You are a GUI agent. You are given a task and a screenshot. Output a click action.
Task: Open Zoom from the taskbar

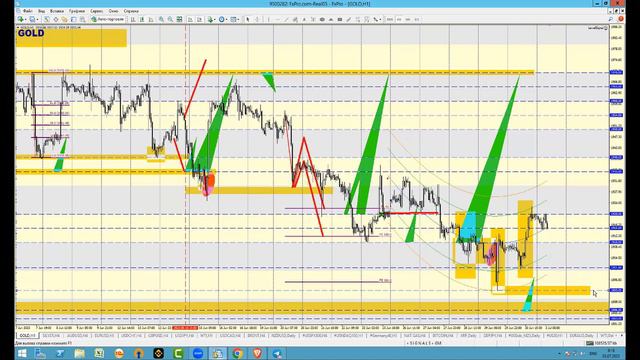198,353
